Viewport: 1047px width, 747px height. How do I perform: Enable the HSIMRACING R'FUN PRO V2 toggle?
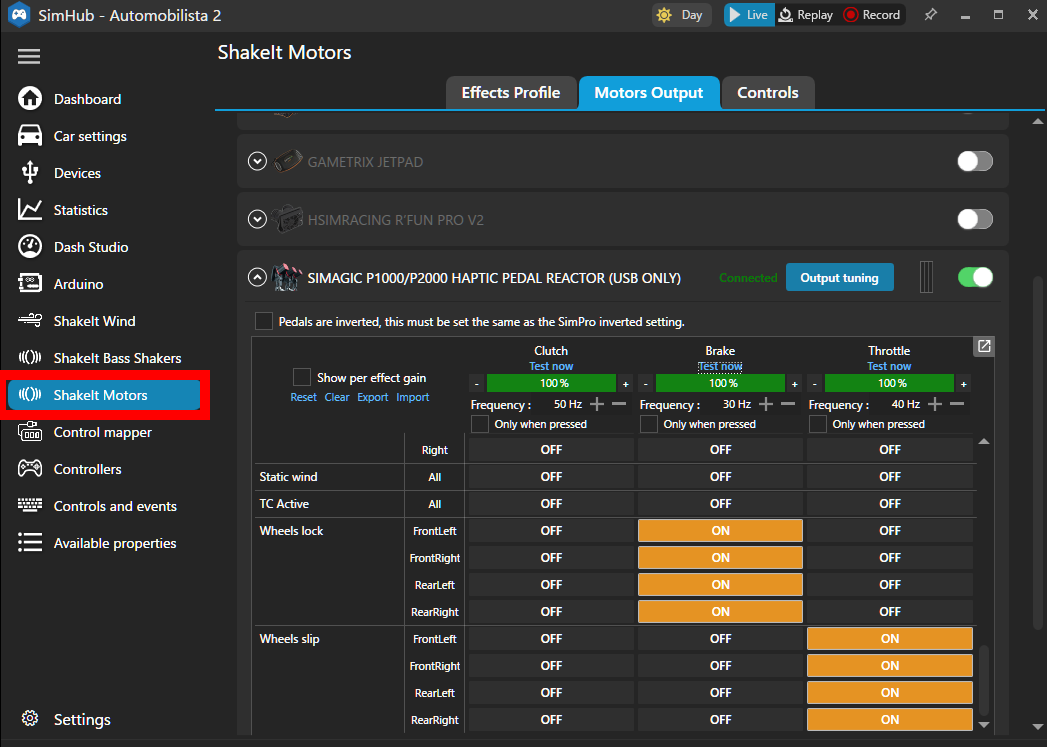click(x=975, y=219)
